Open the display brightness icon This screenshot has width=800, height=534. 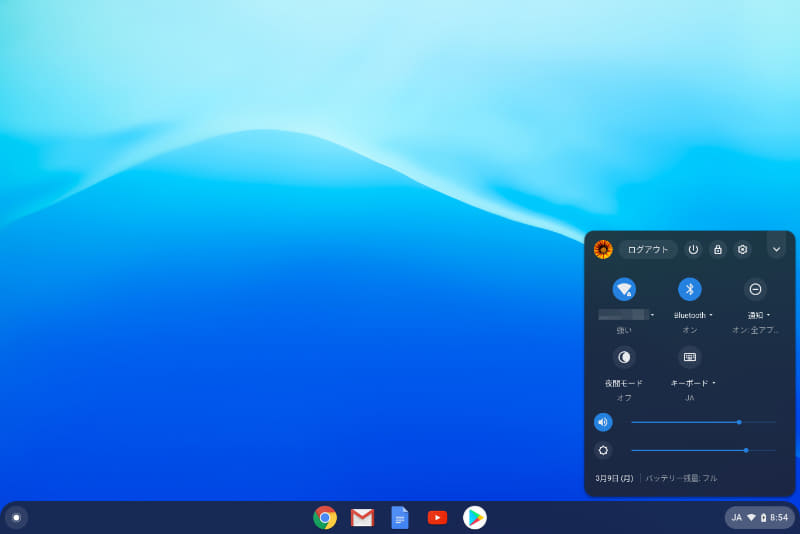pos(603,450)
